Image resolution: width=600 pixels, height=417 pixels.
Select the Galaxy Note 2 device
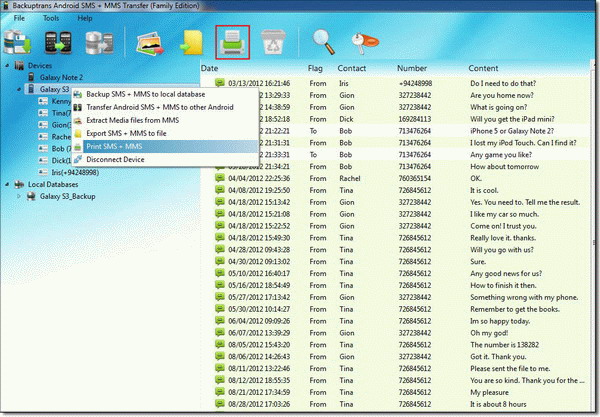pyautogui.click(x=61, y=77)
